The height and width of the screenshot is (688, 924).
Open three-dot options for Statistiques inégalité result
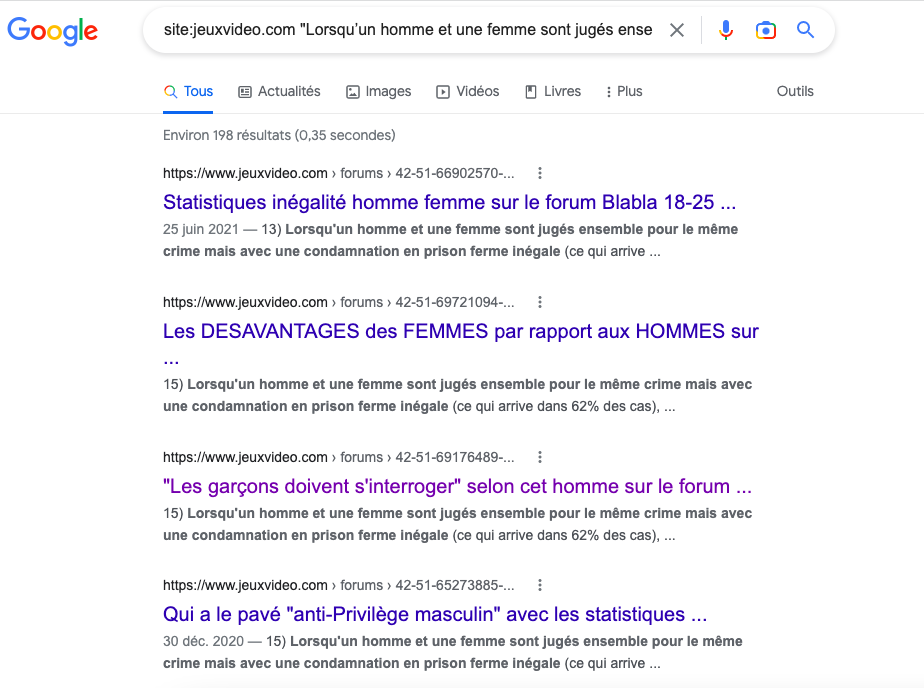coord(540,173)
